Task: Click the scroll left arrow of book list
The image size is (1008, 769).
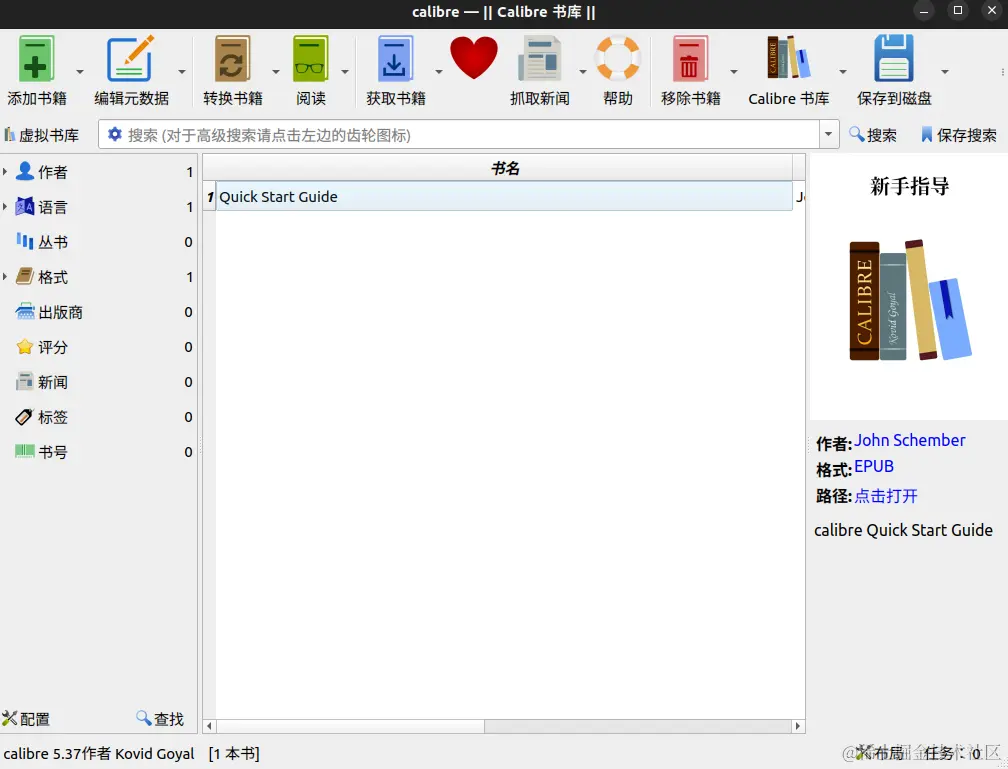Action: coord(209,726)
